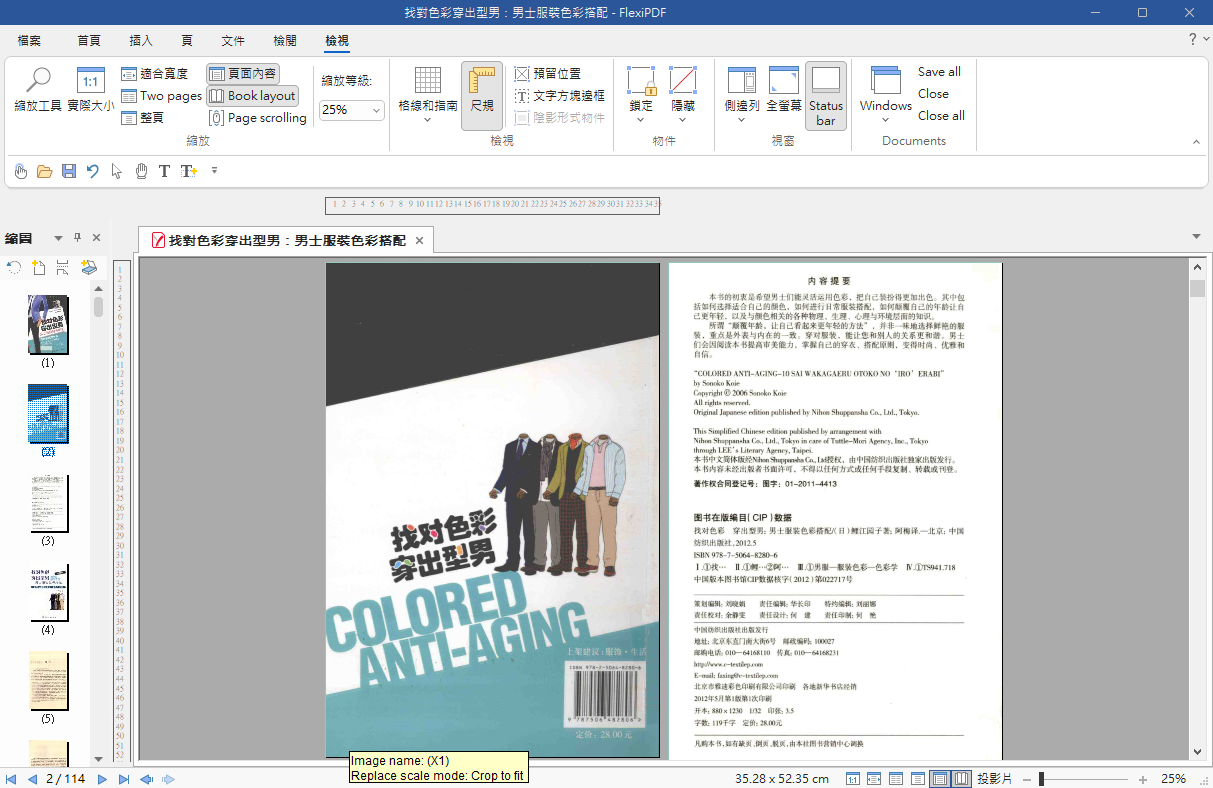This screenshot has width=1213, height=788.
Task: Go to last page using navigation arrow
Action: [x=124, y=779]
